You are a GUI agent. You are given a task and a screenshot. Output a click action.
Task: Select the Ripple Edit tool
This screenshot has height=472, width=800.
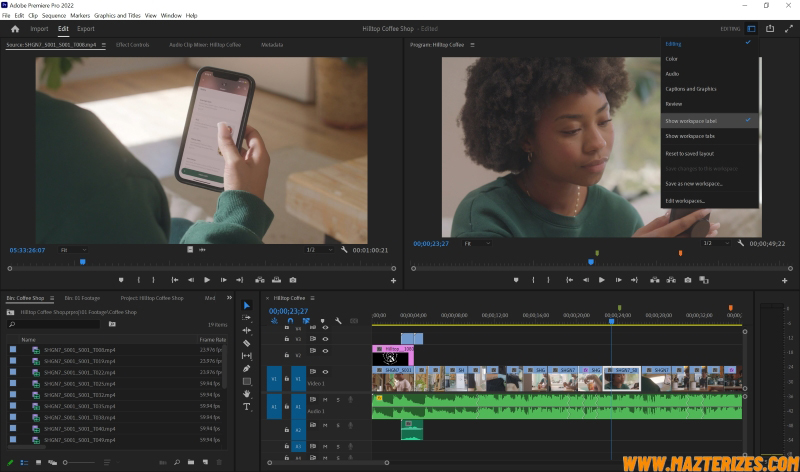point(247,331)
